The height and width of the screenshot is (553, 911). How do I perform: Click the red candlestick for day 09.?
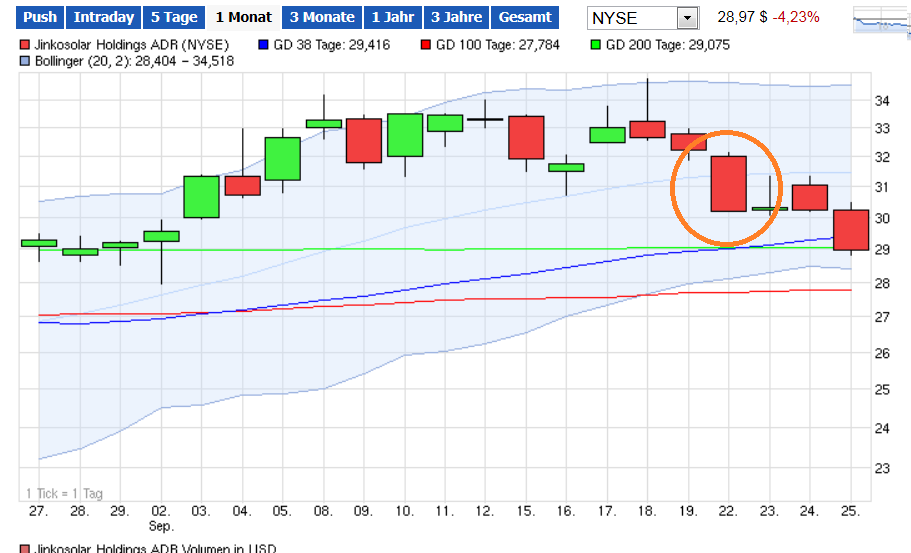pyautogui.click(x=364, y=141)
